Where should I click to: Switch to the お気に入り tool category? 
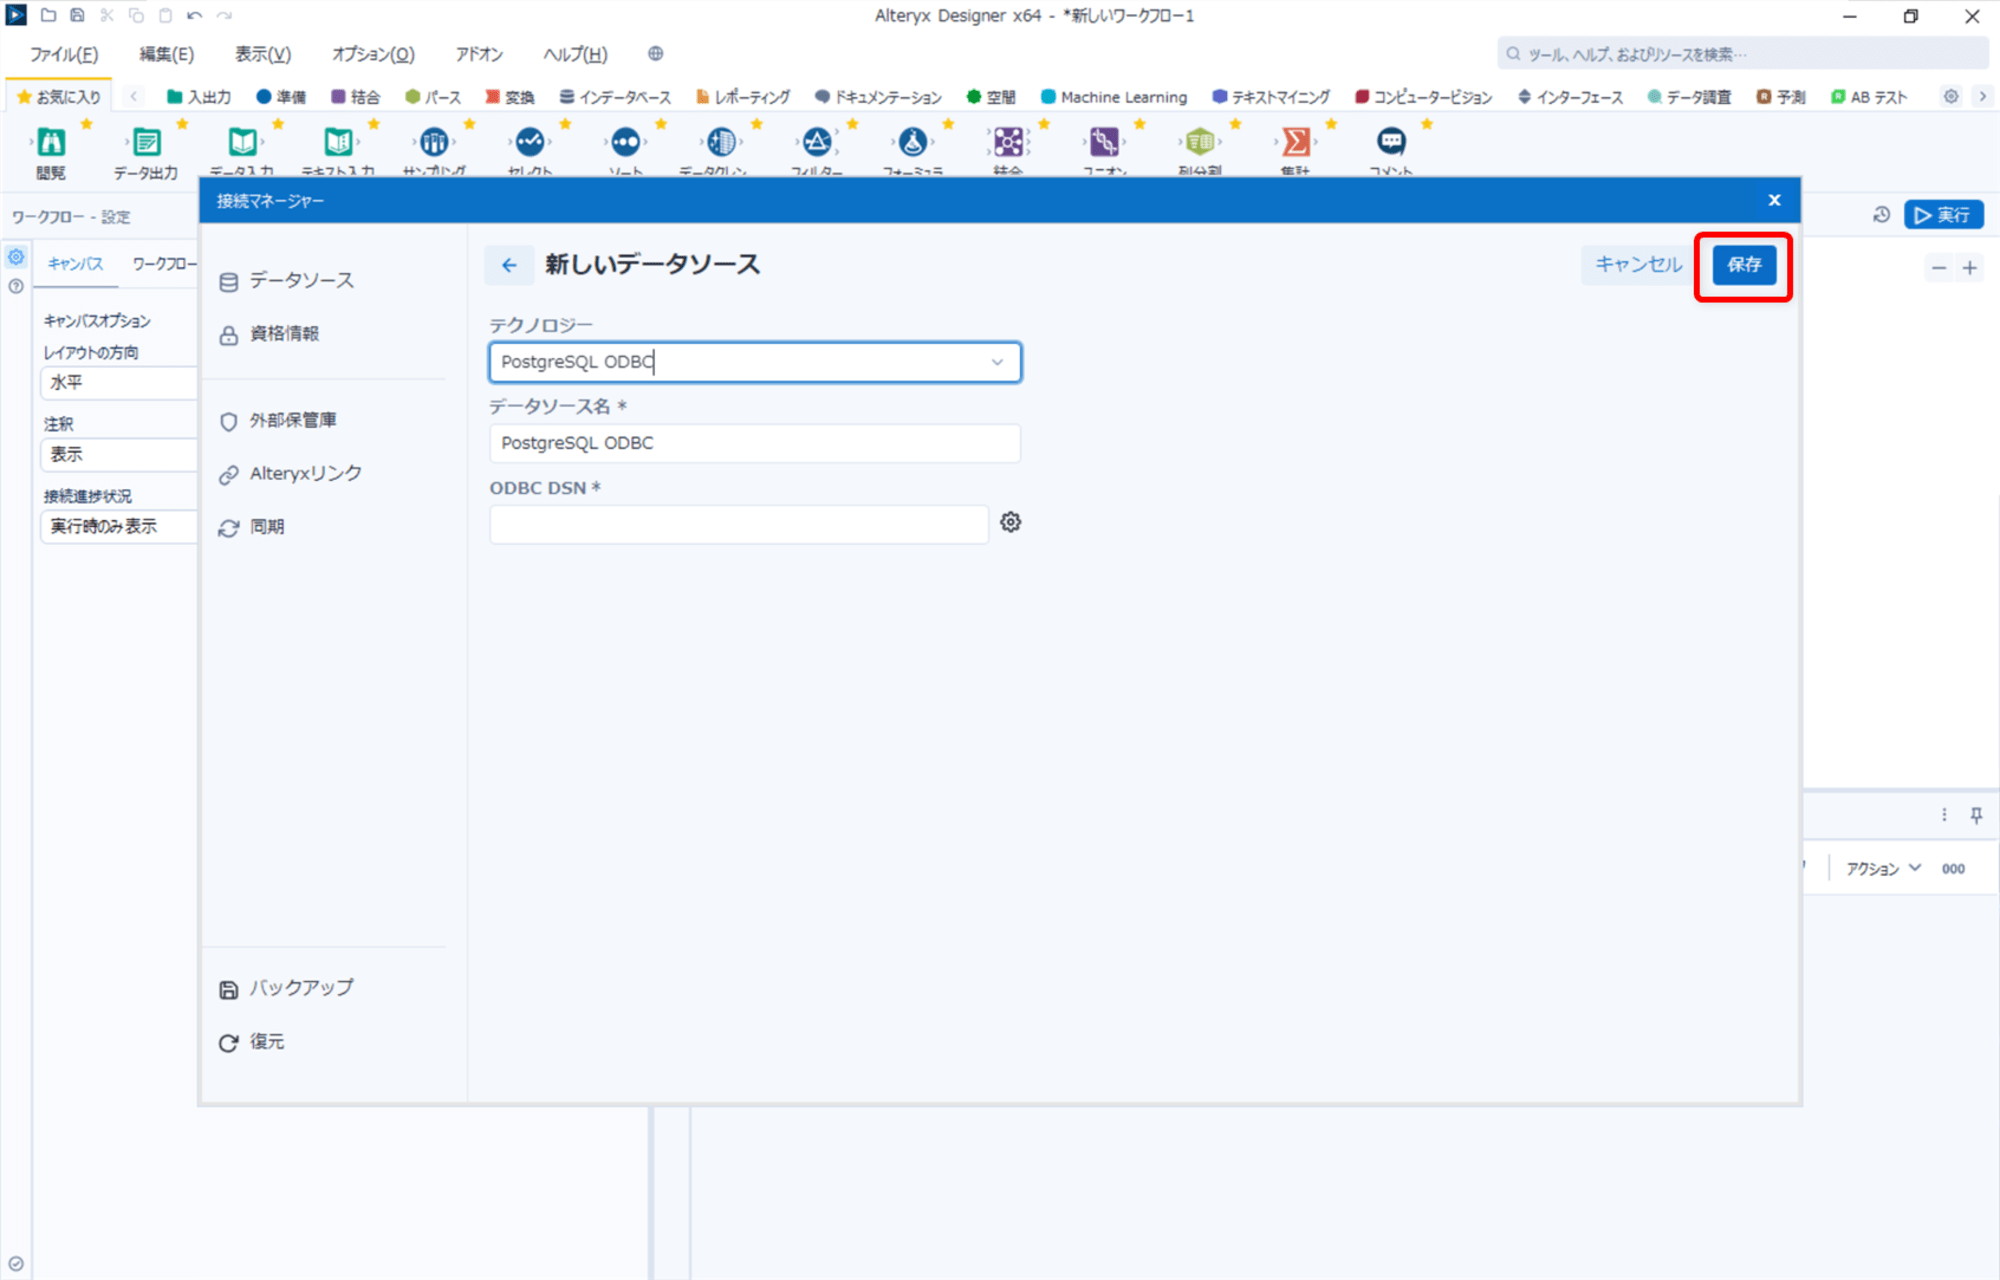click(x=59, y=97)
